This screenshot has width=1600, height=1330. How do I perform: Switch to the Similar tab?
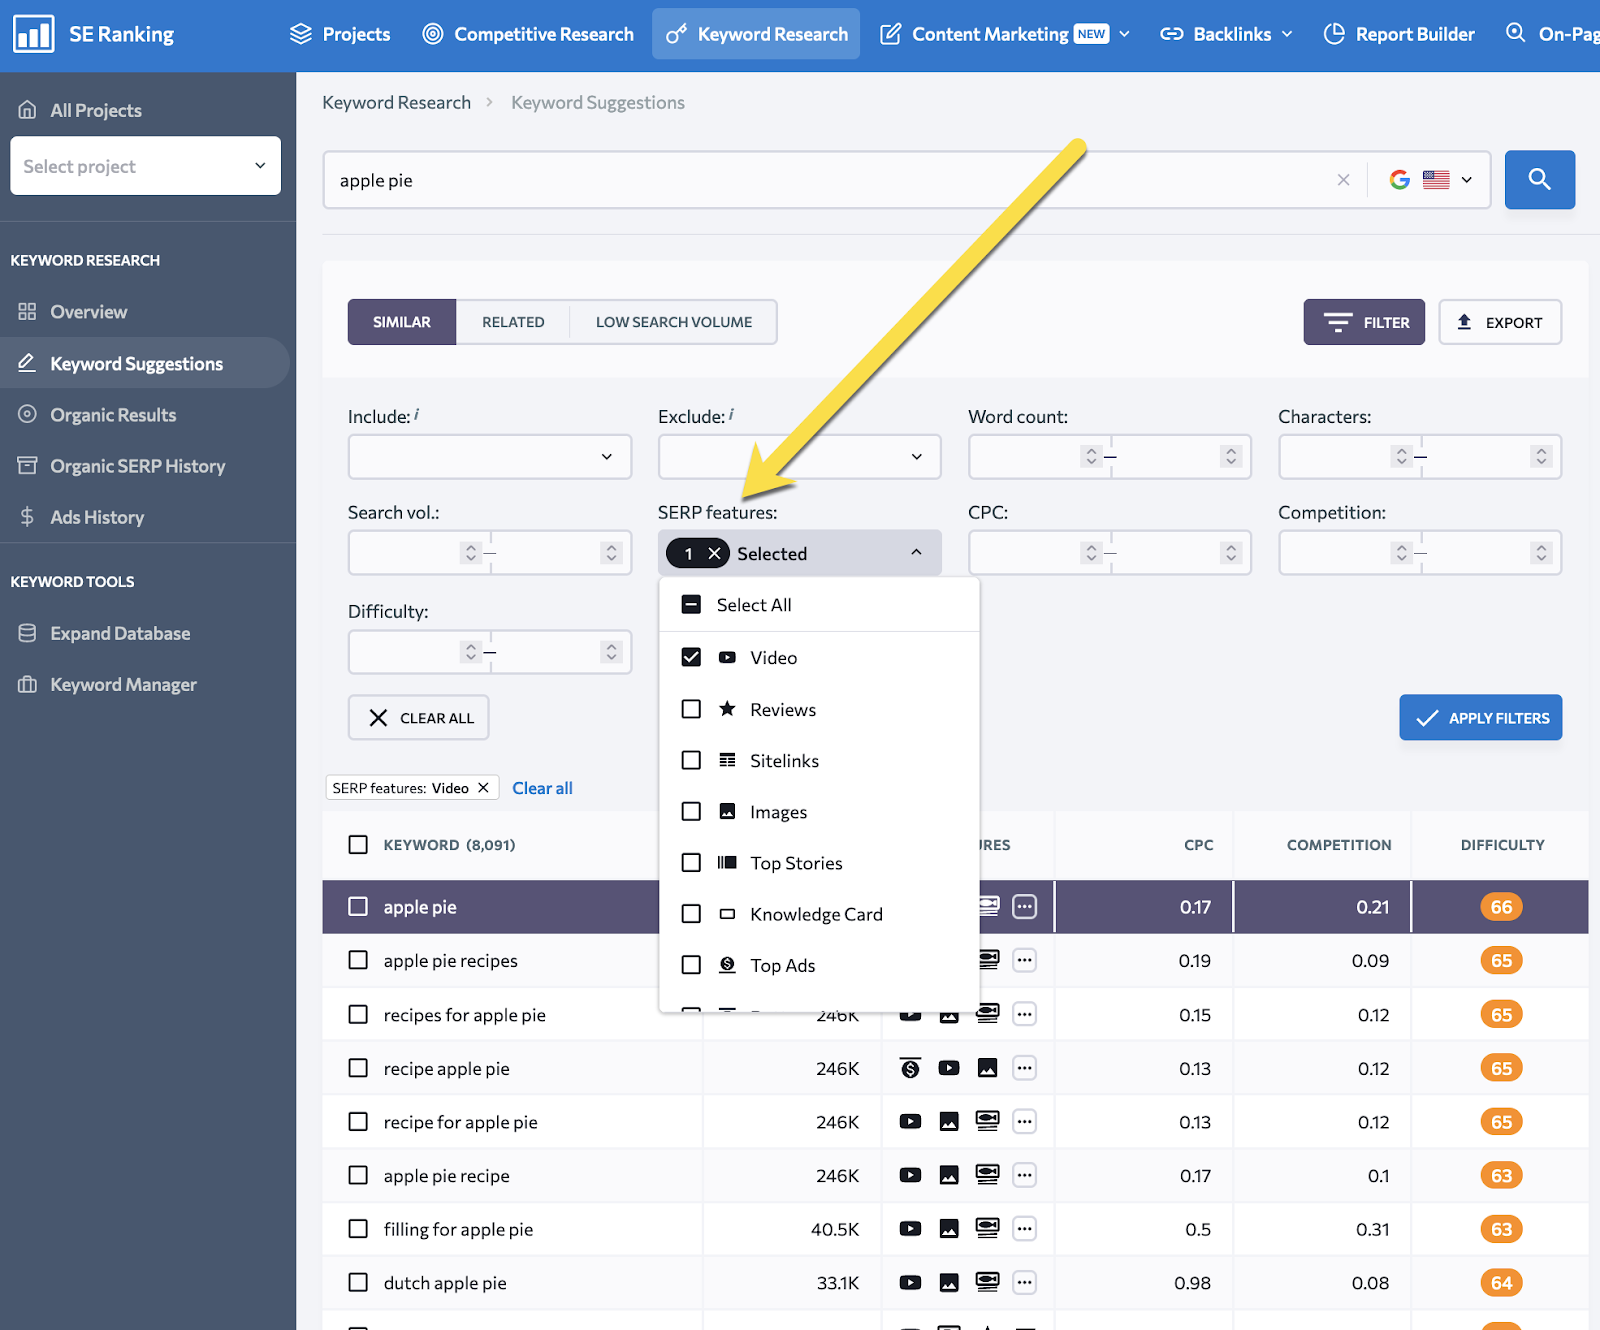pos(402,322)
